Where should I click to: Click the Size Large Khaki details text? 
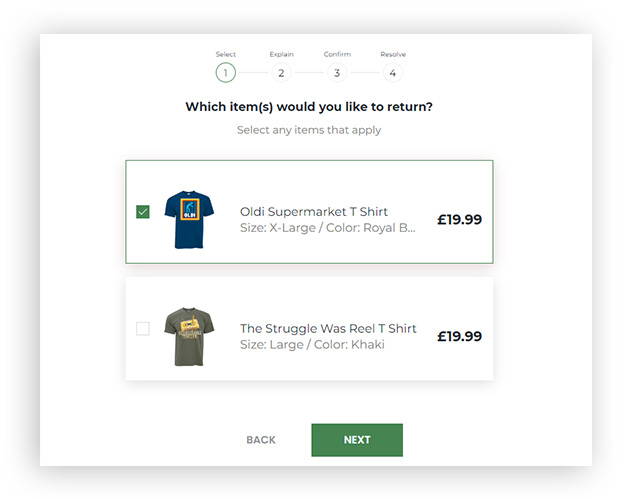tap(312, 345)
